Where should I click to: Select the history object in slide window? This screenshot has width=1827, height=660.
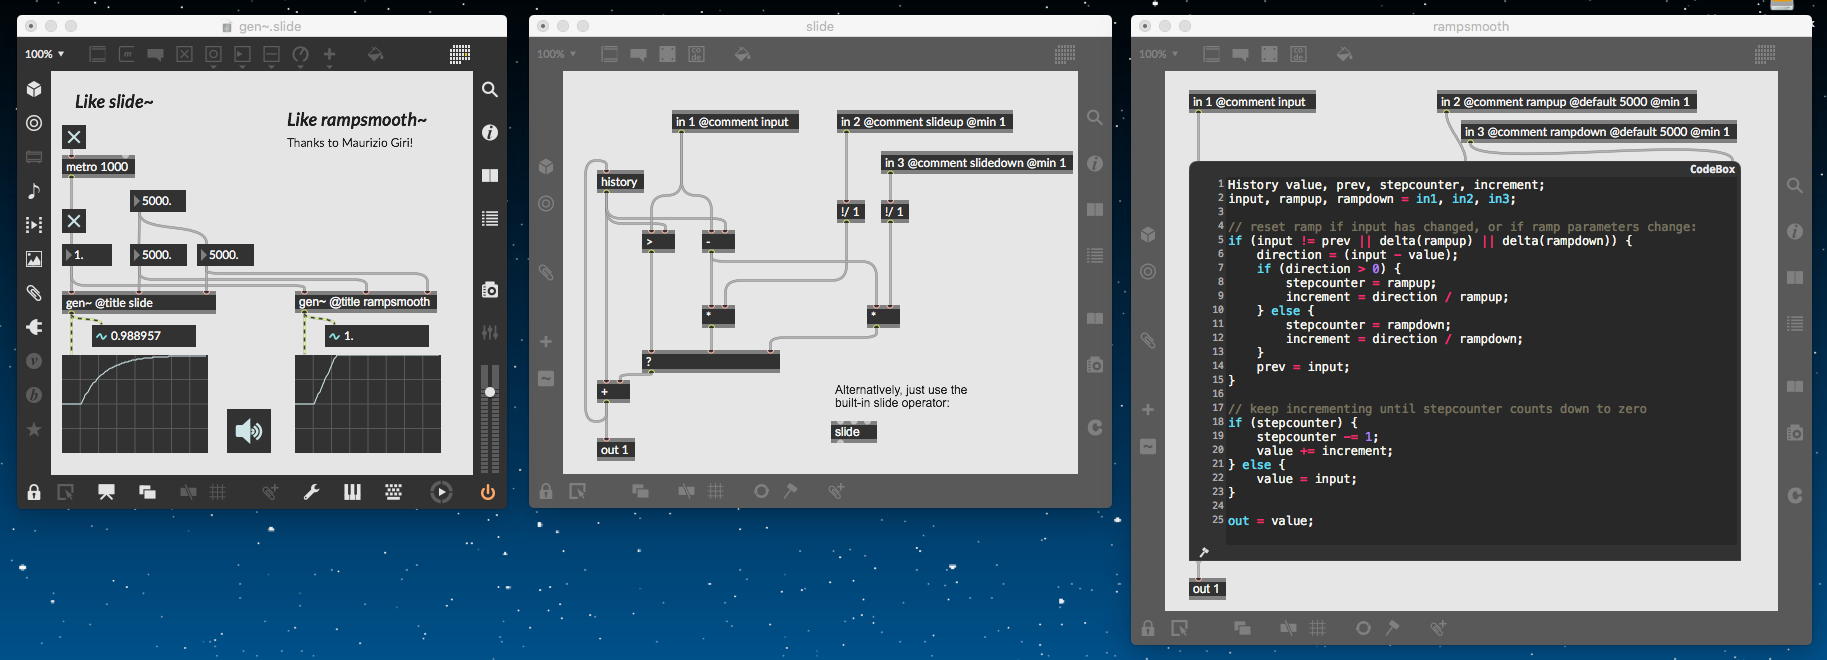[619, 182]
